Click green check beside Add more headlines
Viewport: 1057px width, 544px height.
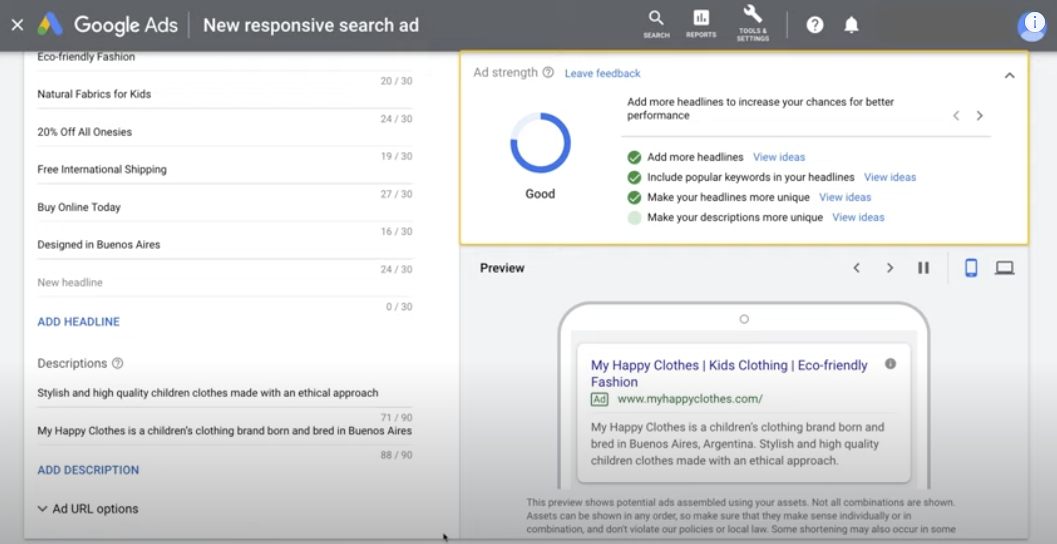tap(634, 157)
